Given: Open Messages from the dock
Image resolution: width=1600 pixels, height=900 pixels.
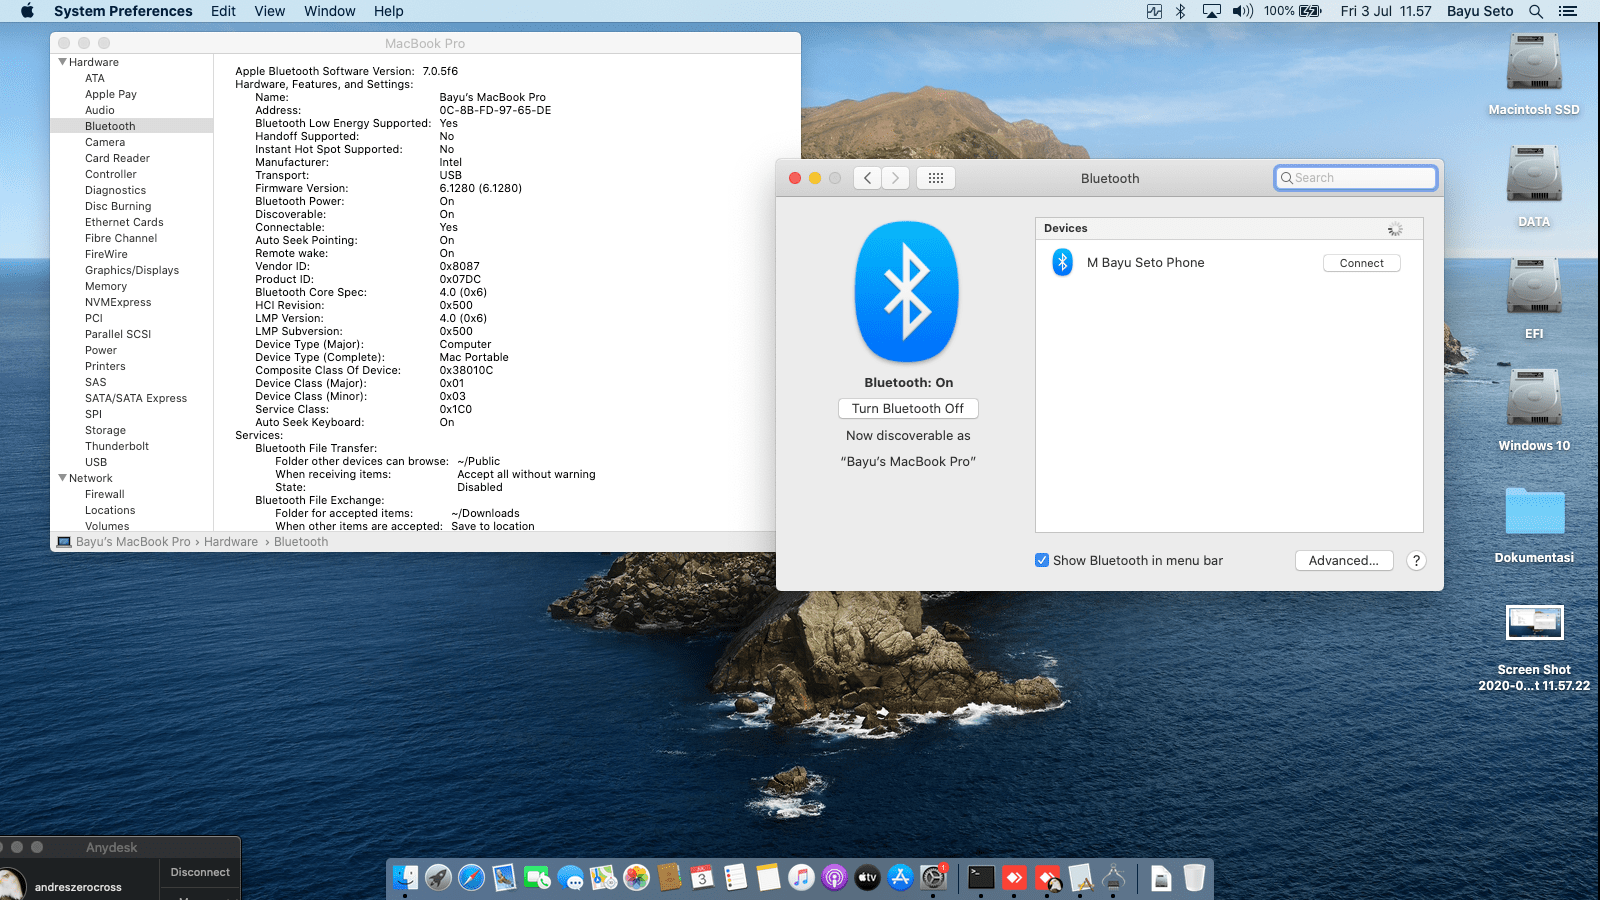Looking at the screenshot, I should (570, 878).
